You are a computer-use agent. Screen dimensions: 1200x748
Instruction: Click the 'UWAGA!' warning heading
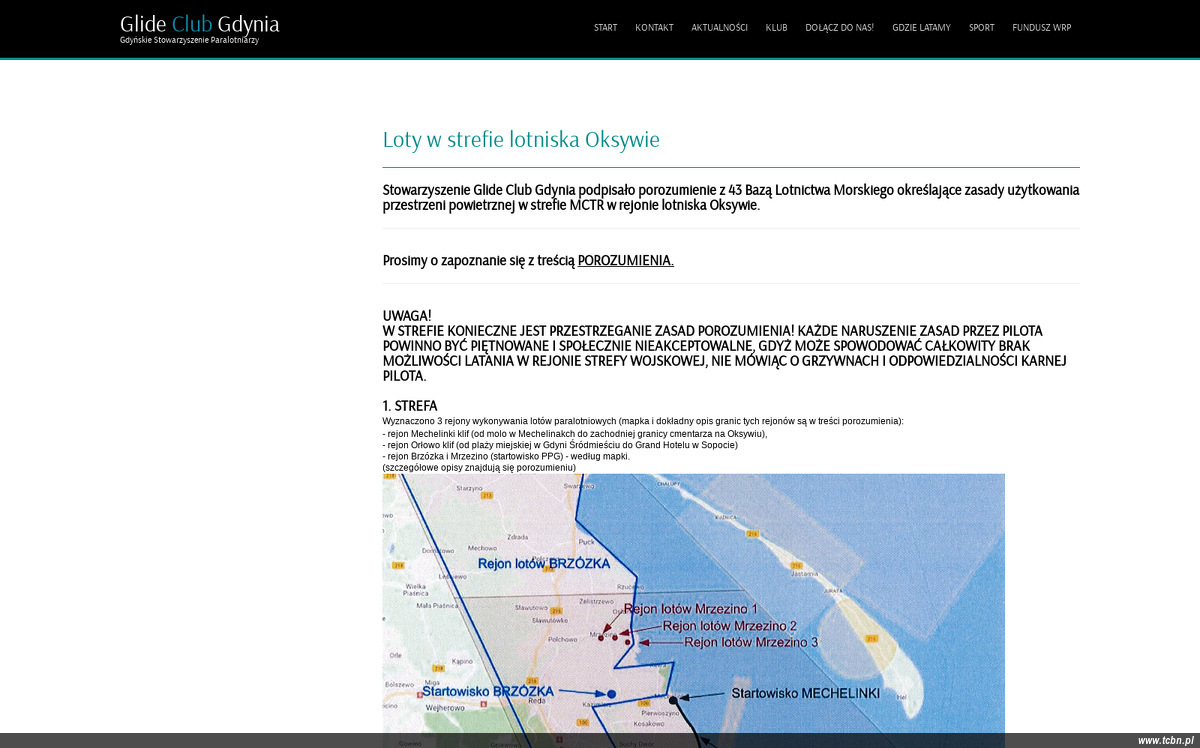point(407,316)
